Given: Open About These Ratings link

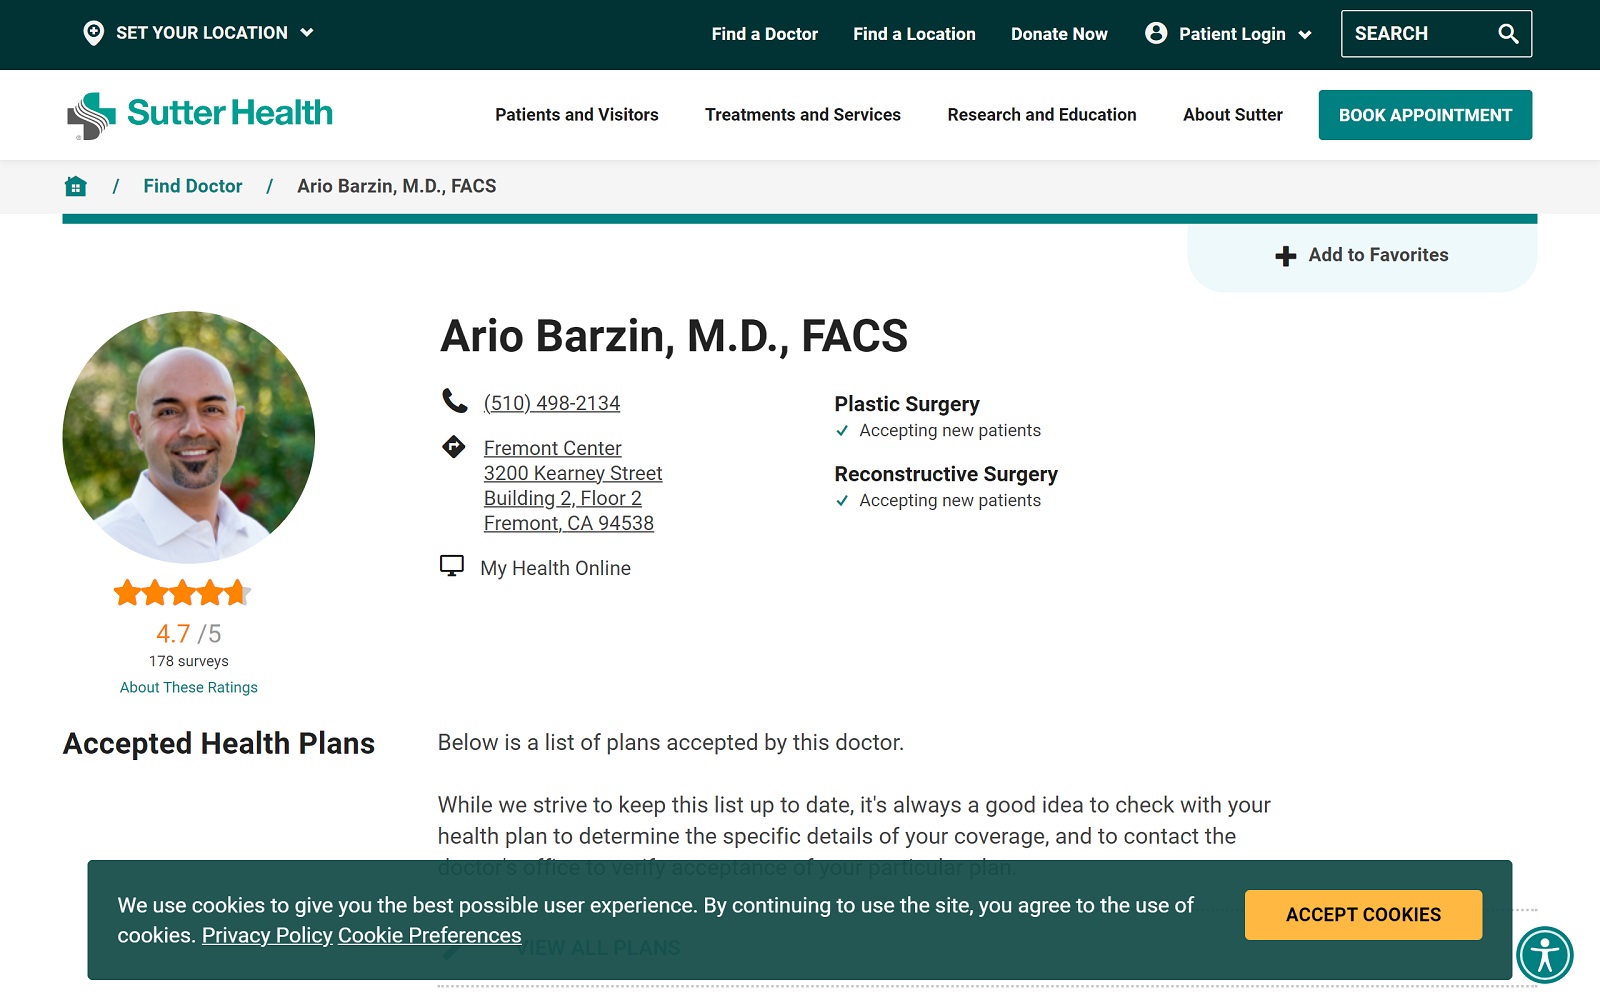Looking at the screenshot, I should pyautogui.click(x=189, y=687).
